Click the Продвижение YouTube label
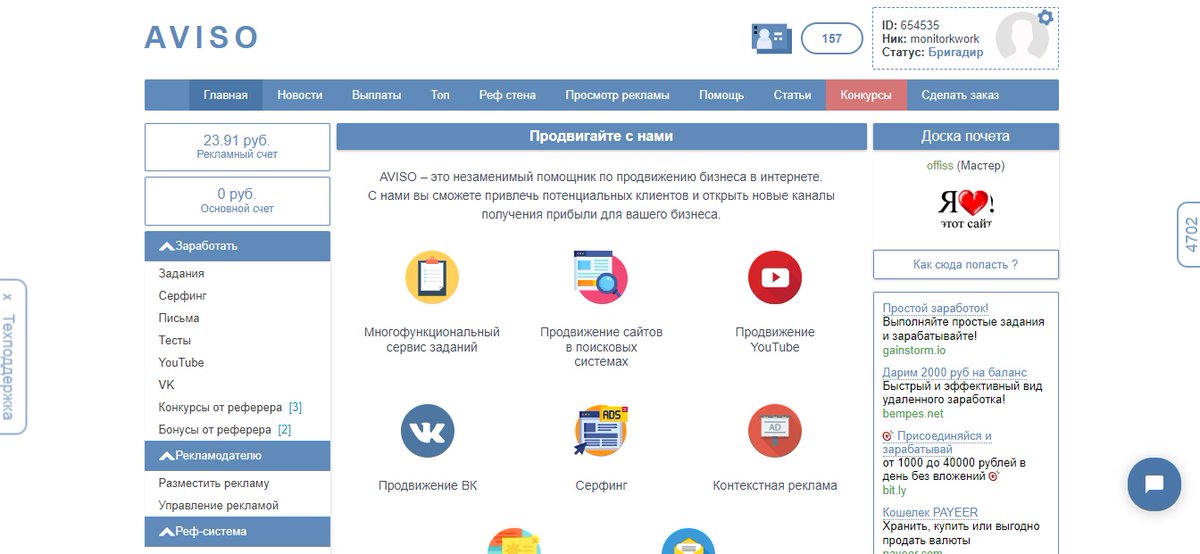This screenshot has width=1200, height=554. click(x=775, y=340)
